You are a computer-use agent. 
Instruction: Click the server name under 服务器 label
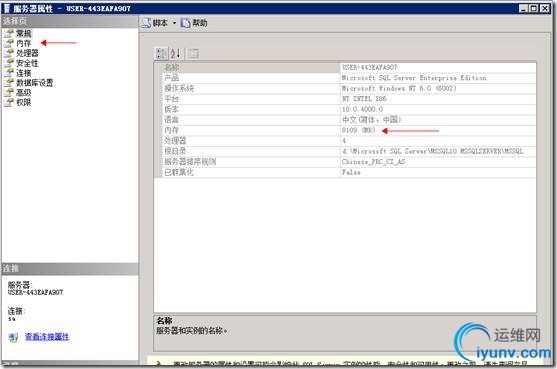click(x=35, y=292)
